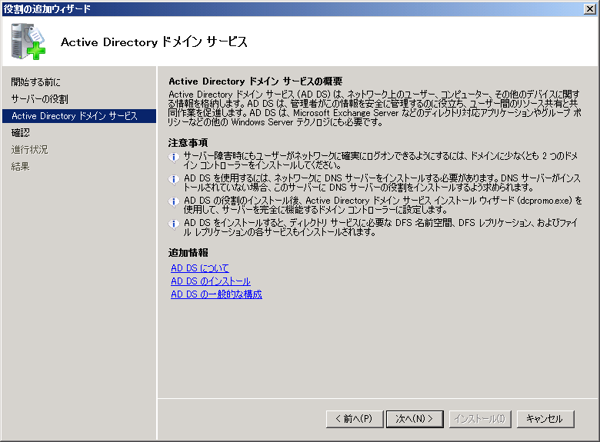Click the 追加情報 heading

click(188, 253)
